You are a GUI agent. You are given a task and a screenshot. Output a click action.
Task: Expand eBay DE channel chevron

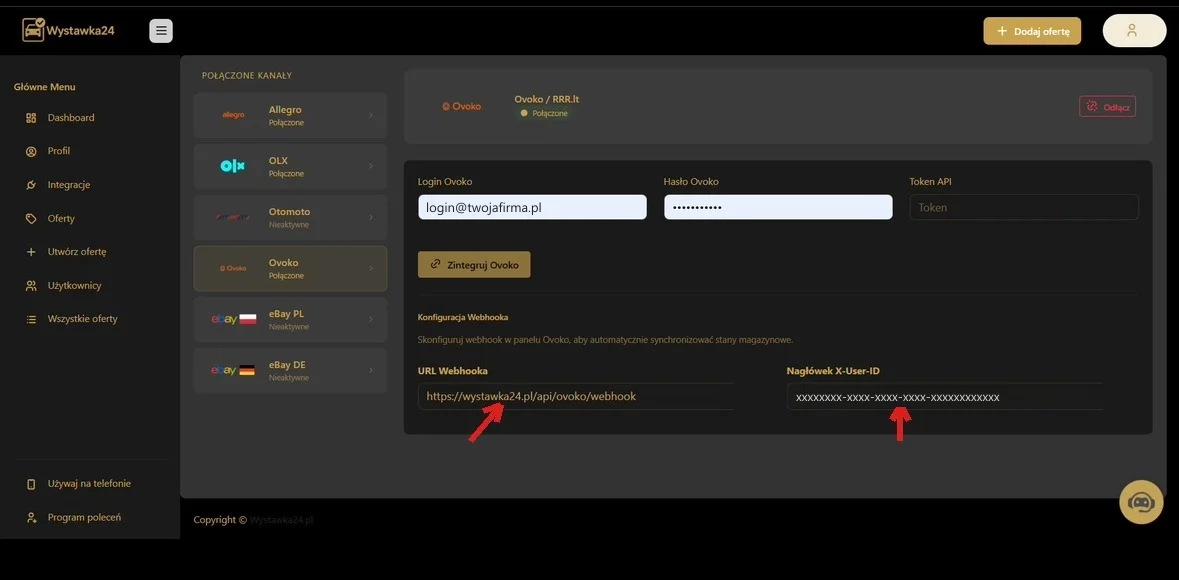[x=371, y=371]
